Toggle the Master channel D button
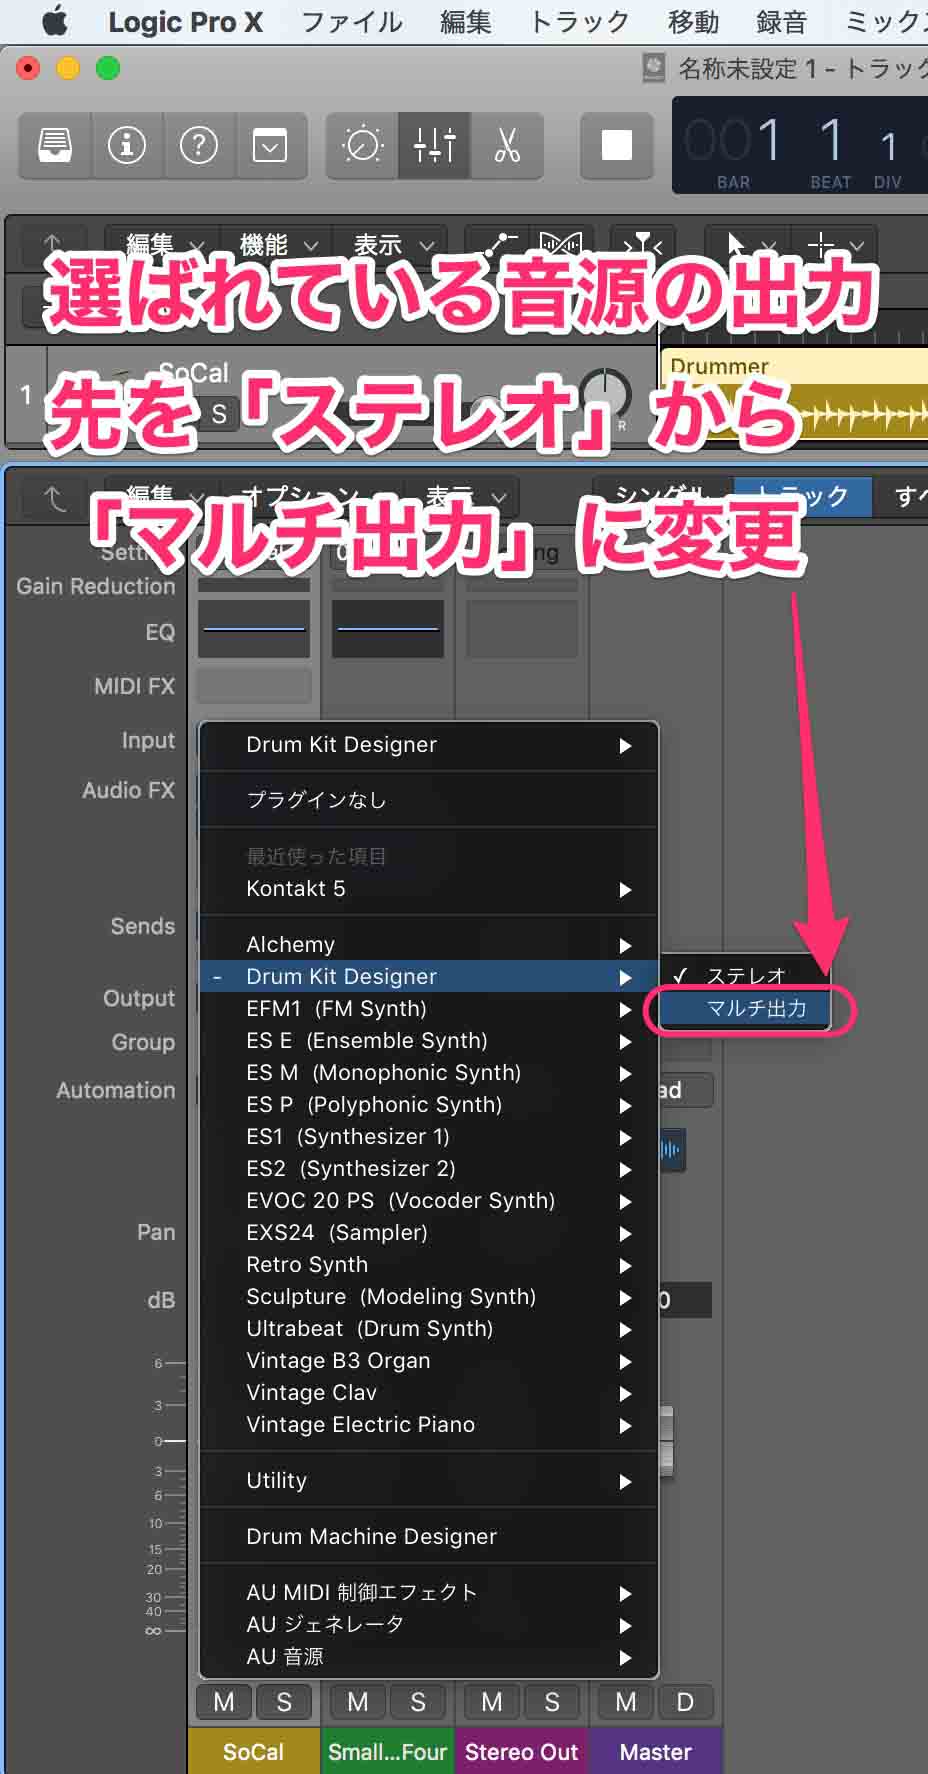The height and width of the screenshot is (1774, 928). tap(685, 1702)
